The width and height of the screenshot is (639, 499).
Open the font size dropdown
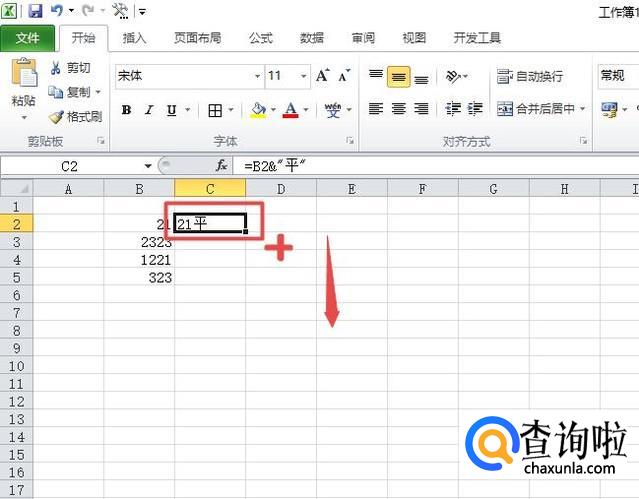click(x=303, y=76)
